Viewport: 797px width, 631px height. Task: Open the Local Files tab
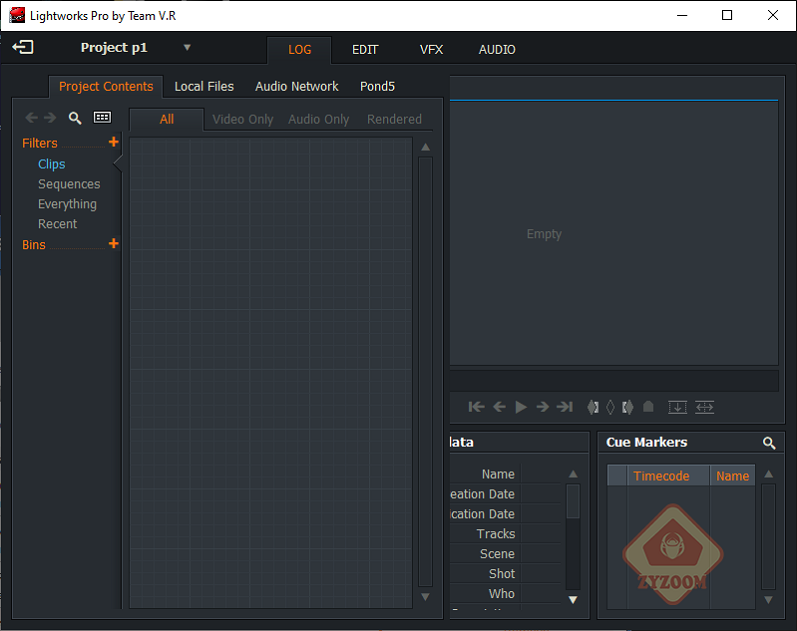pos(204,86)
